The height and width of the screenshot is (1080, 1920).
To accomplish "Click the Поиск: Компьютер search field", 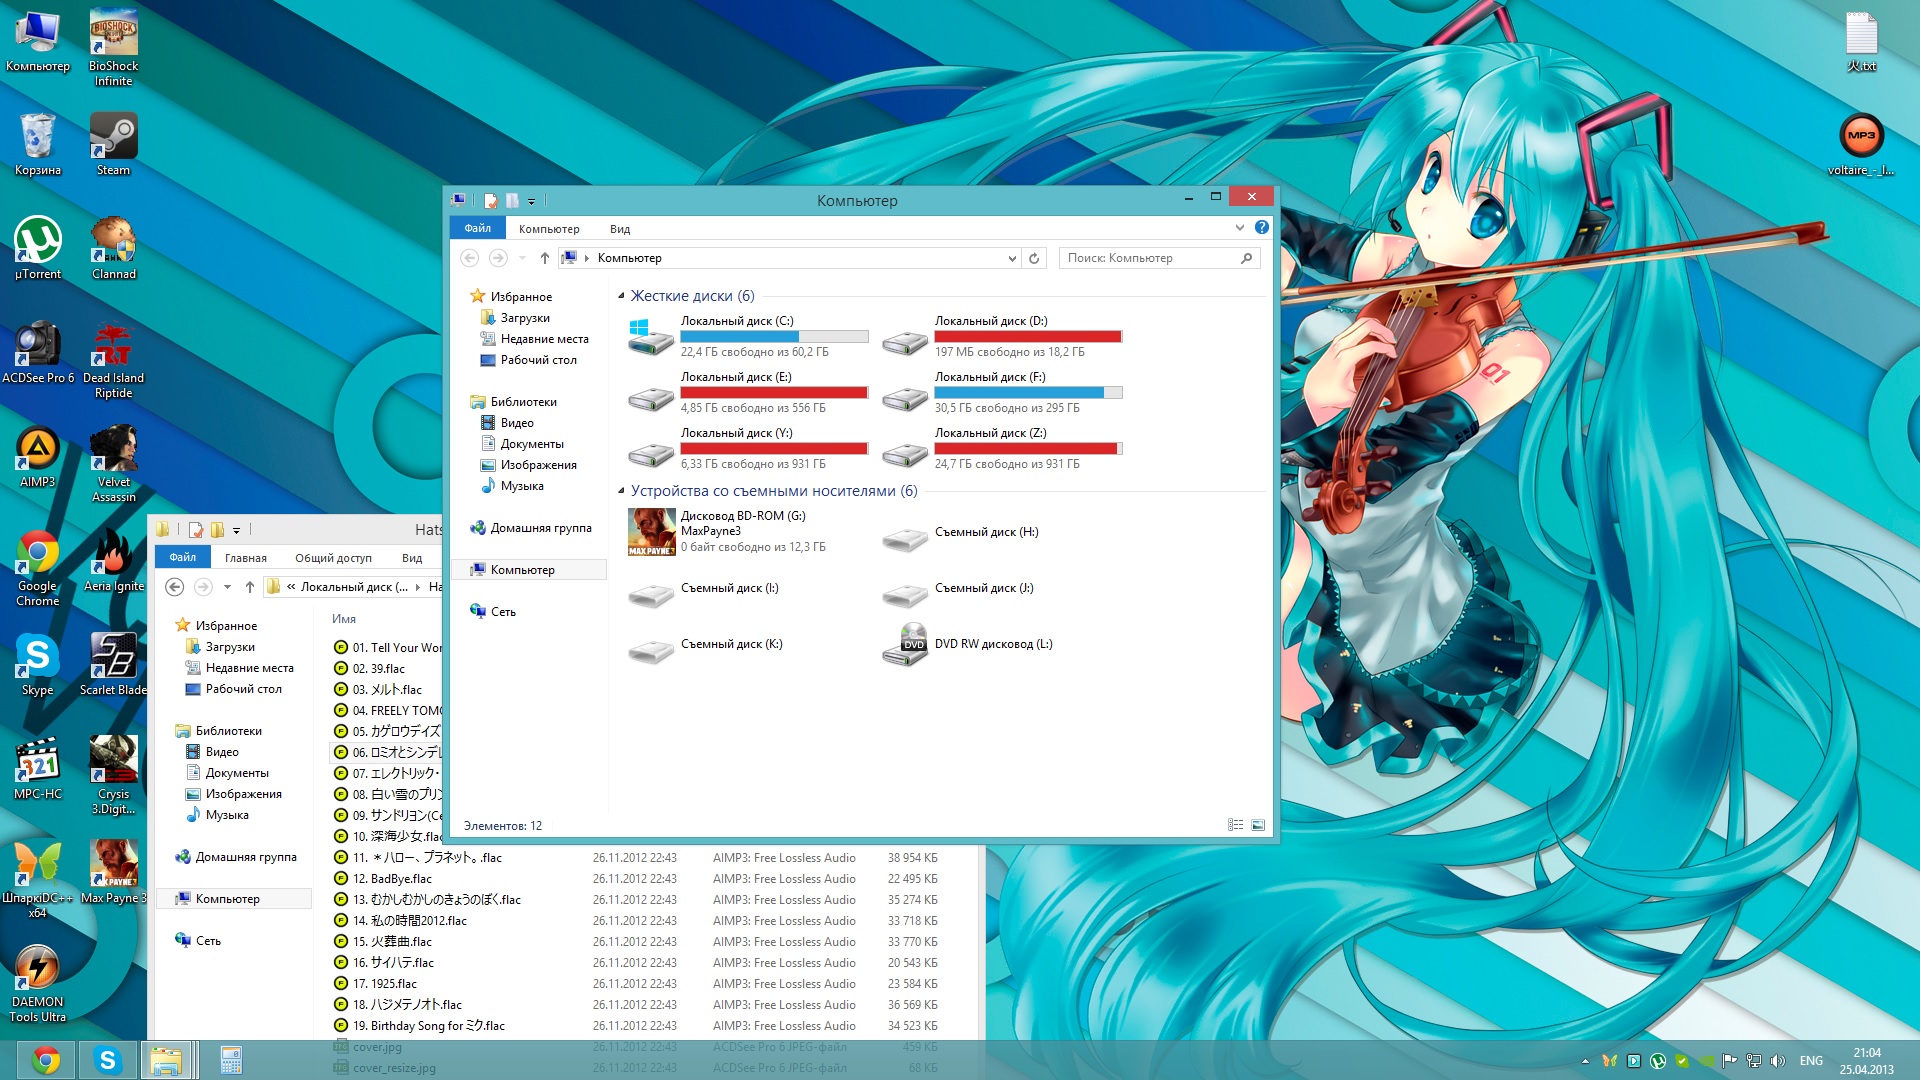I will tap(1150, 258).
